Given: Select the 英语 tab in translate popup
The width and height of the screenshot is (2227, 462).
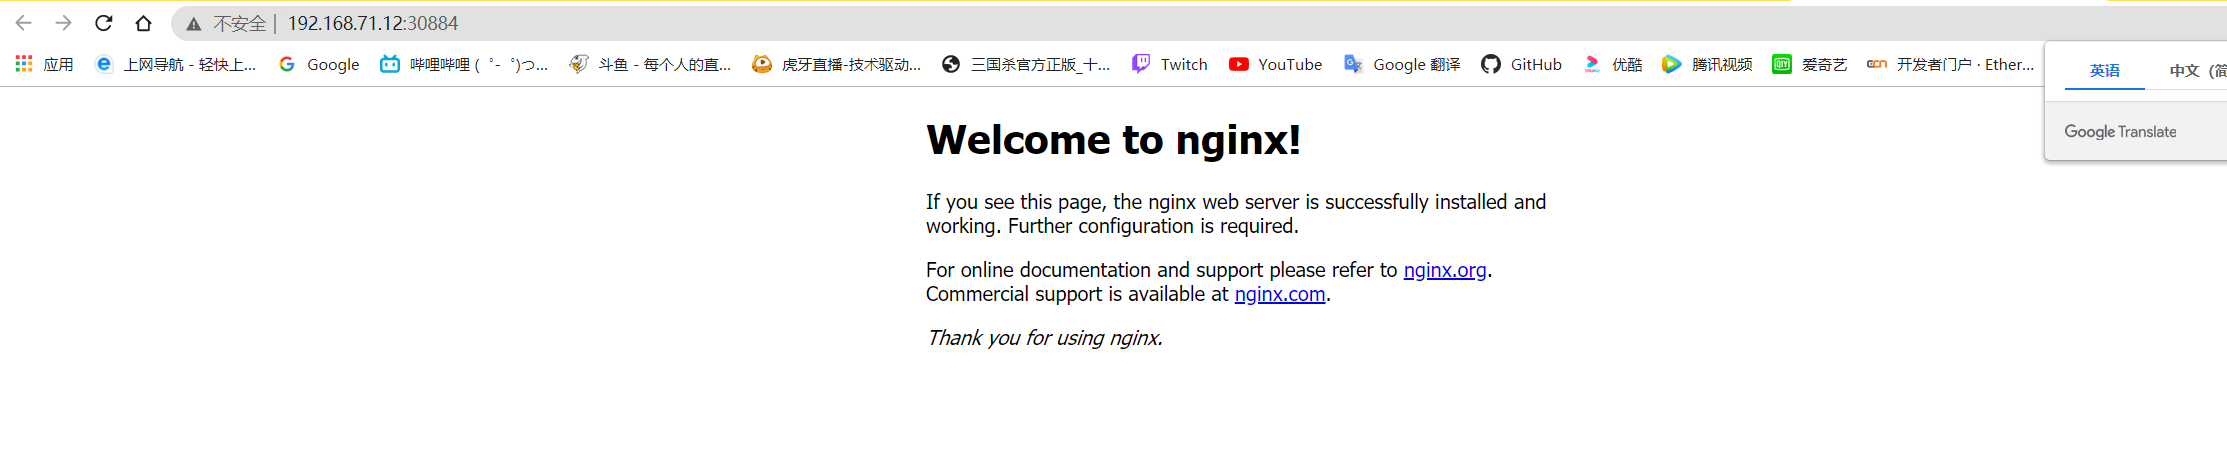Looking at the screenshot, I should tap(2104, 70).
